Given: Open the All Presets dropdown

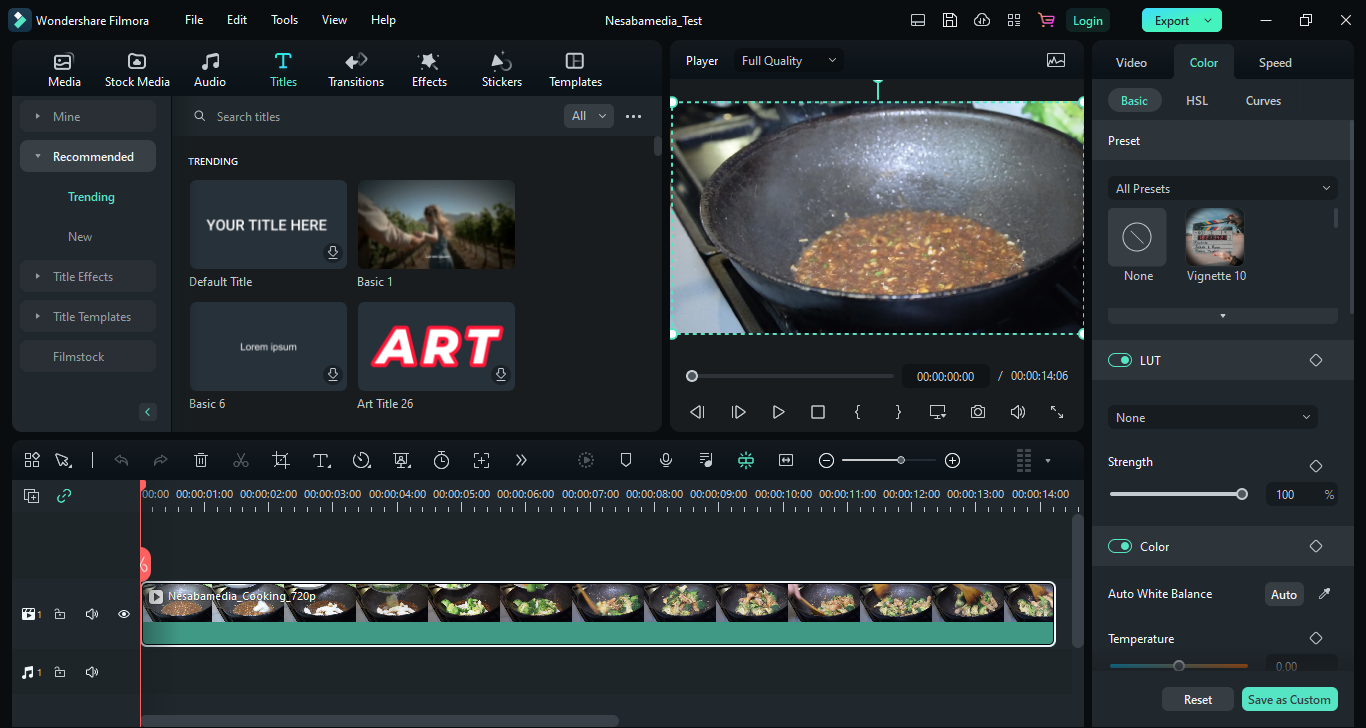Looking at the screenshot, I should (x=1222, y=188).
